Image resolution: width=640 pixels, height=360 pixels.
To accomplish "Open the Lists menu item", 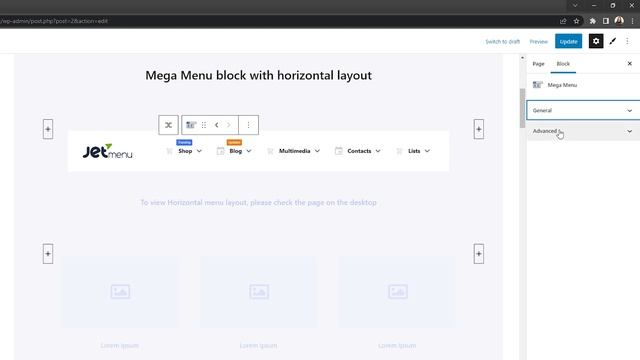I will (414, 151).
